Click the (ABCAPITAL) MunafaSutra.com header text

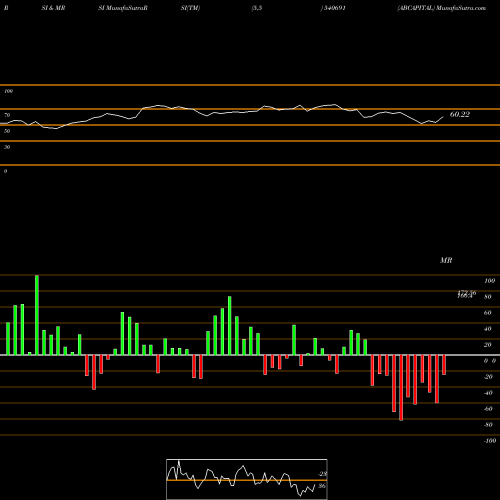(x=442, y=8)
